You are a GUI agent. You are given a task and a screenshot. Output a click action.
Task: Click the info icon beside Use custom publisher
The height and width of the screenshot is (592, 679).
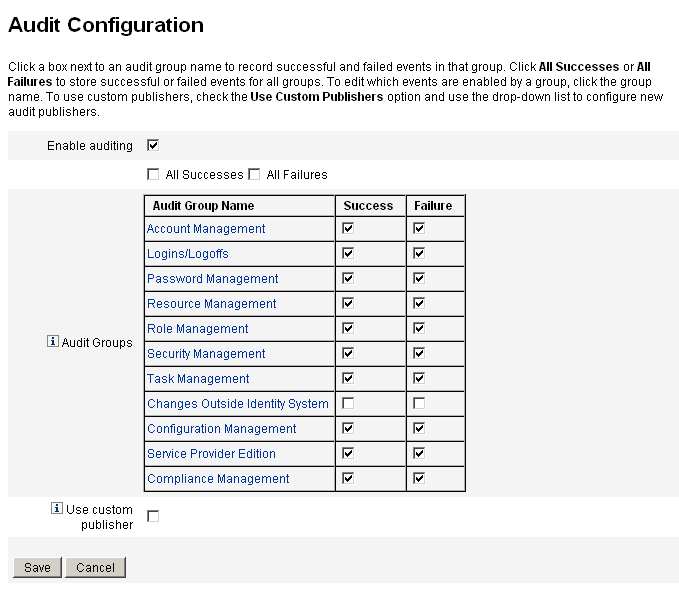pos(57,509)
